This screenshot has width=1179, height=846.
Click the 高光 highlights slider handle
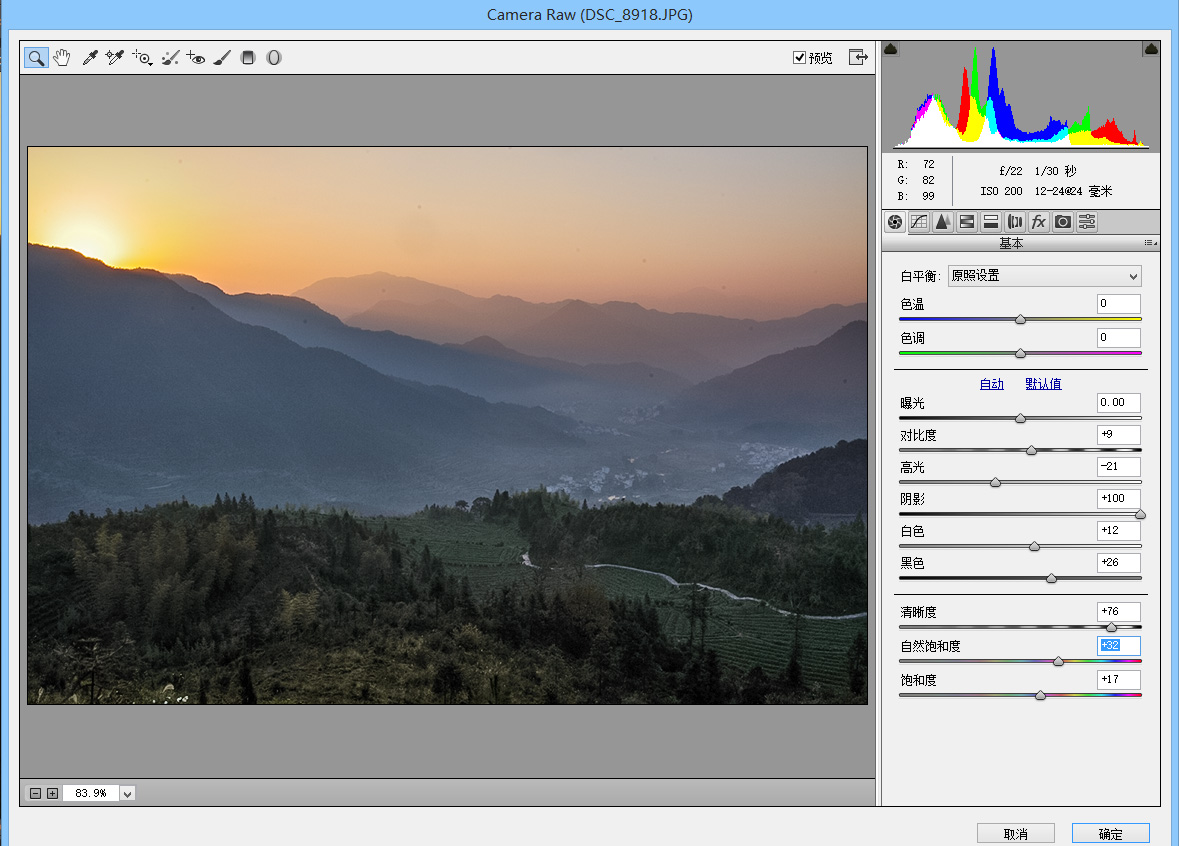pos(996,482)
